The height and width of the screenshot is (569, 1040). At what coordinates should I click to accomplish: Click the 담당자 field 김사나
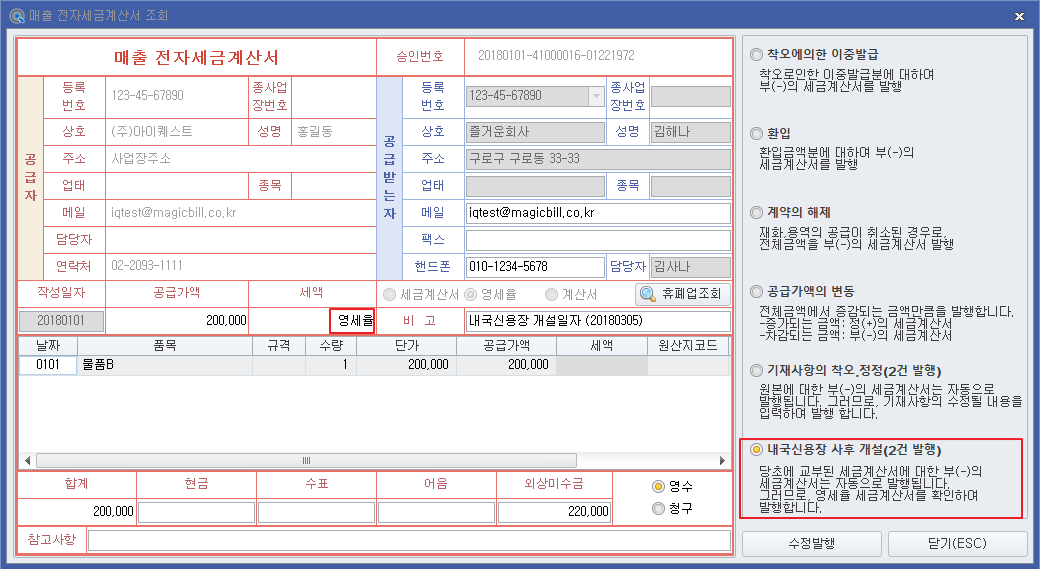[690, 267]
